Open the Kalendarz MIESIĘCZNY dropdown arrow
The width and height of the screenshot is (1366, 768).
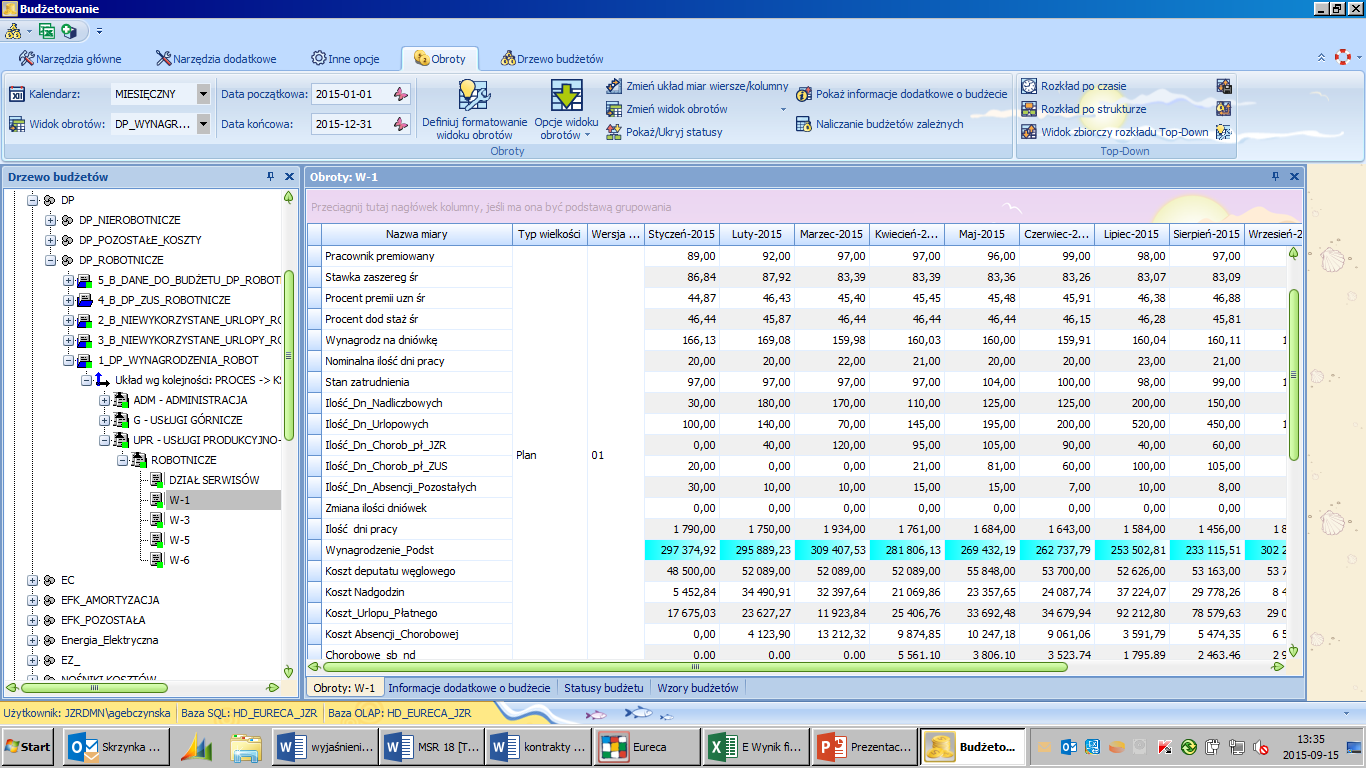tap(203, 94)
